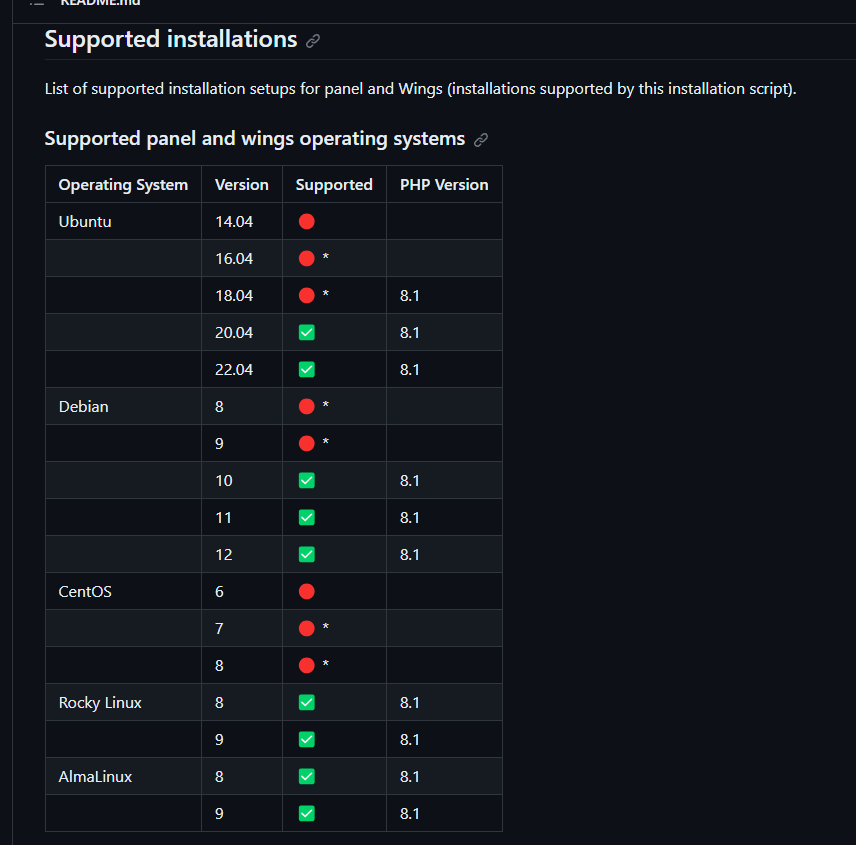Viewport: 856px width, 845px height.
Task: Click the green check for Rocky Linux 8
Action: (307, 702)
